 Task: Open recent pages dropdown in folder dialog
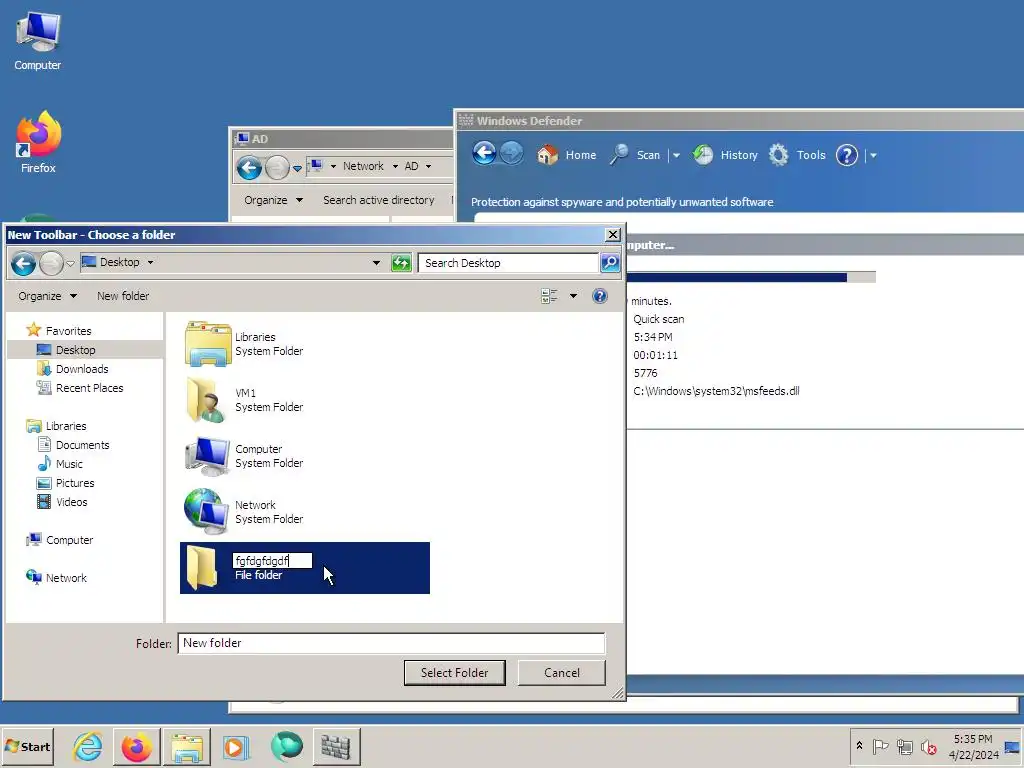click(x=70, y=264)
